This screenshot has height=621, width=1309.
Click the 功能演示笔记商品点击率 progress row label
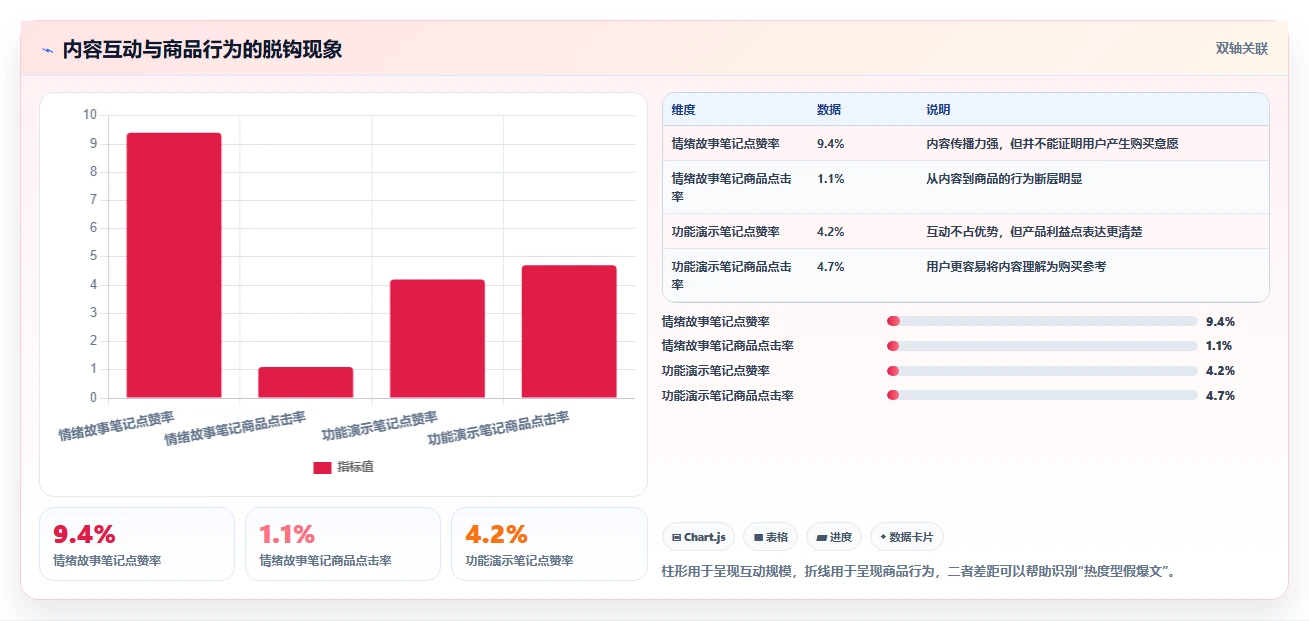(x=728, y=395)
